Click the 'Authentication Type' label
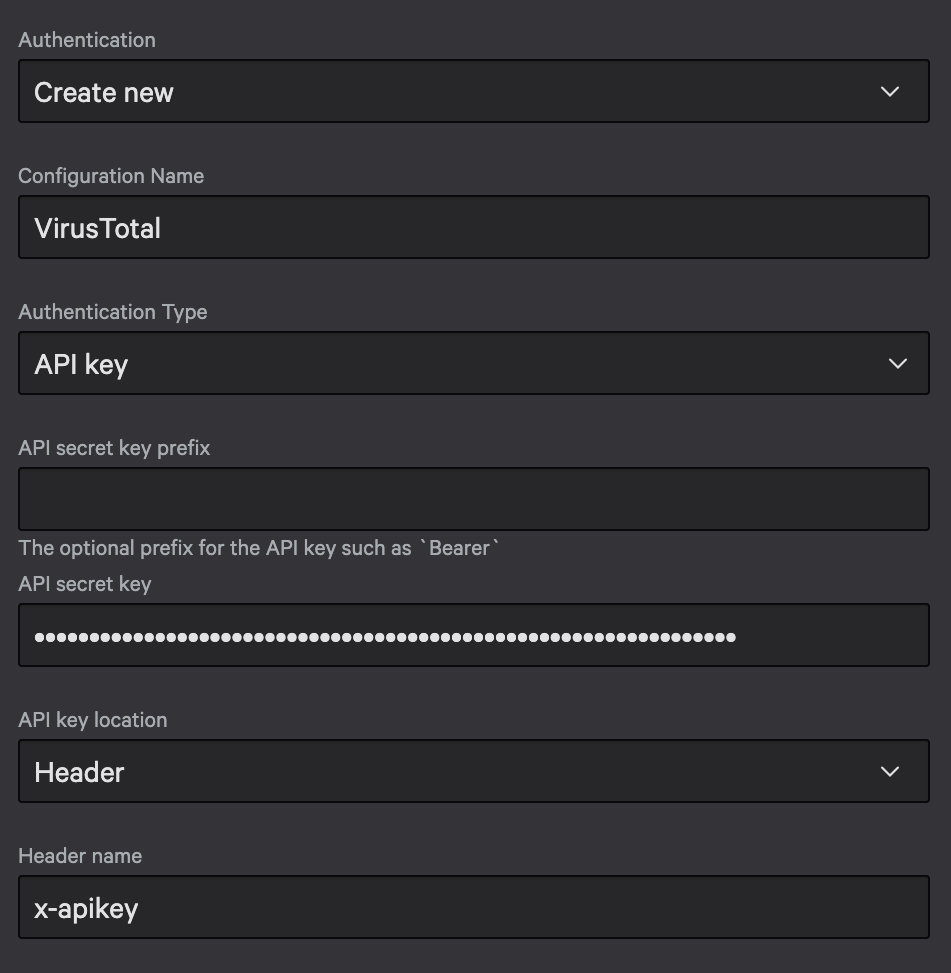Image resolution: width=951 pixels, height=973 pixels. pos(113,312)
